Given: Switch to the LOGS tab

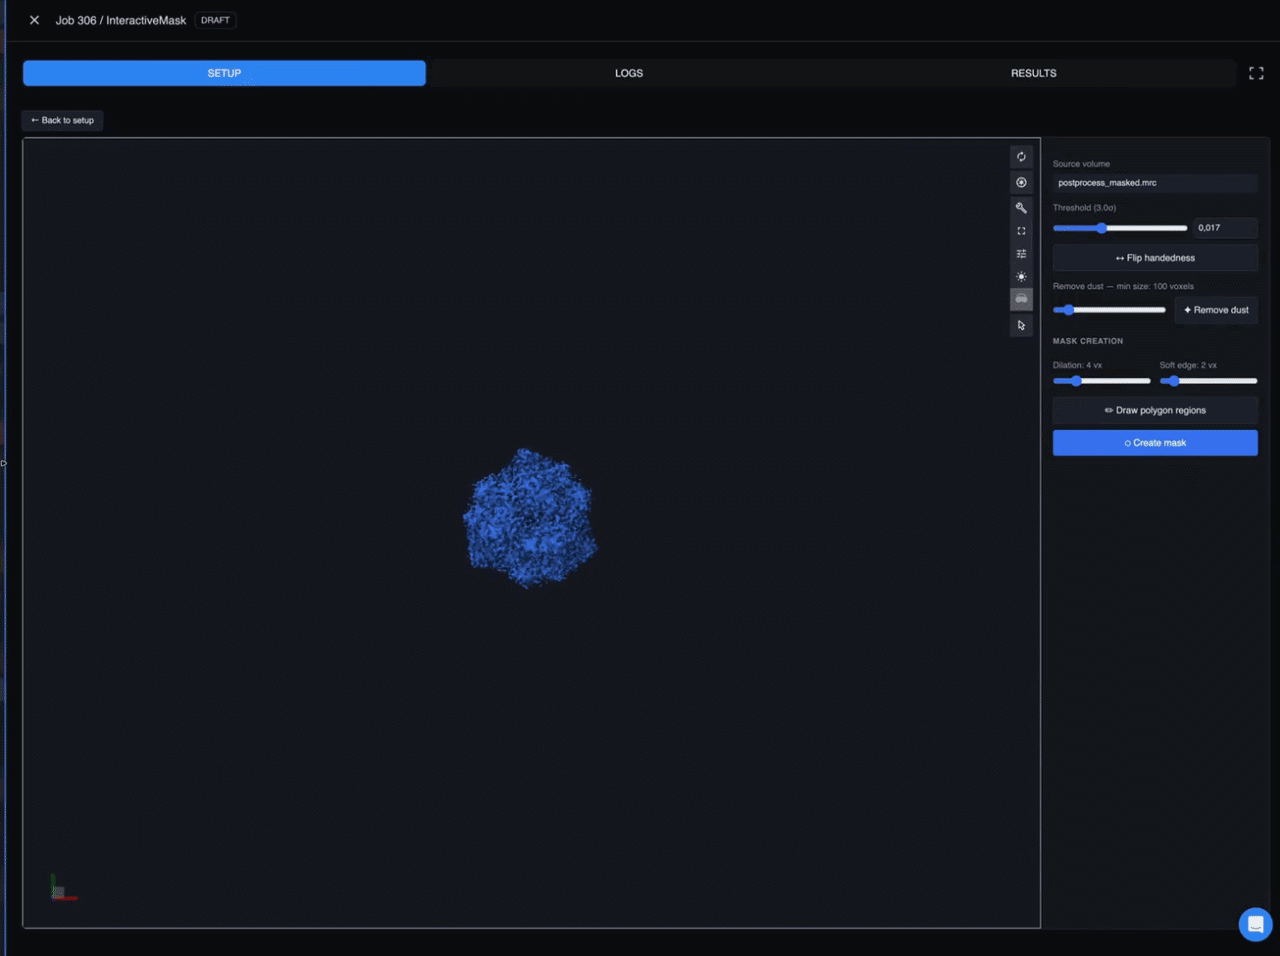Looking at the screenshot, I should pos(629,73).
